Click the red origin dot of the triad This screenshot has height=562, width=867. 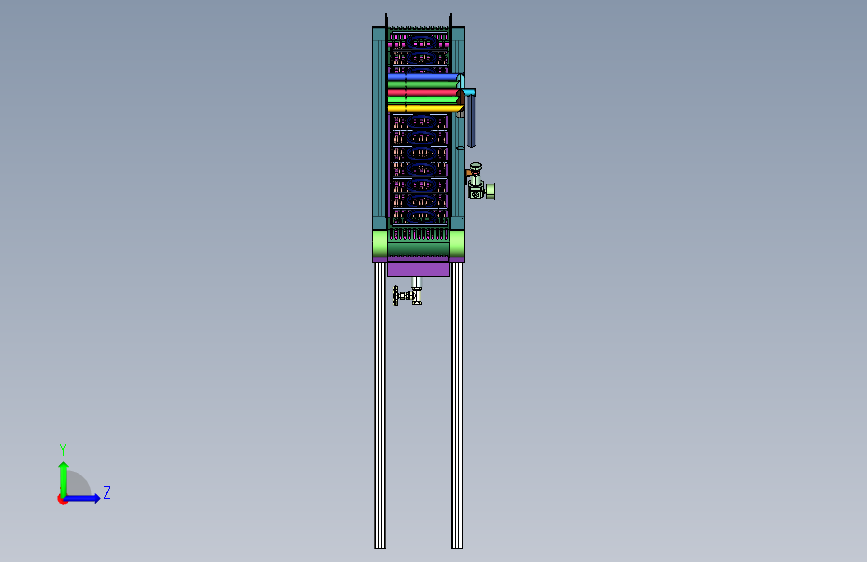[61, 500]
